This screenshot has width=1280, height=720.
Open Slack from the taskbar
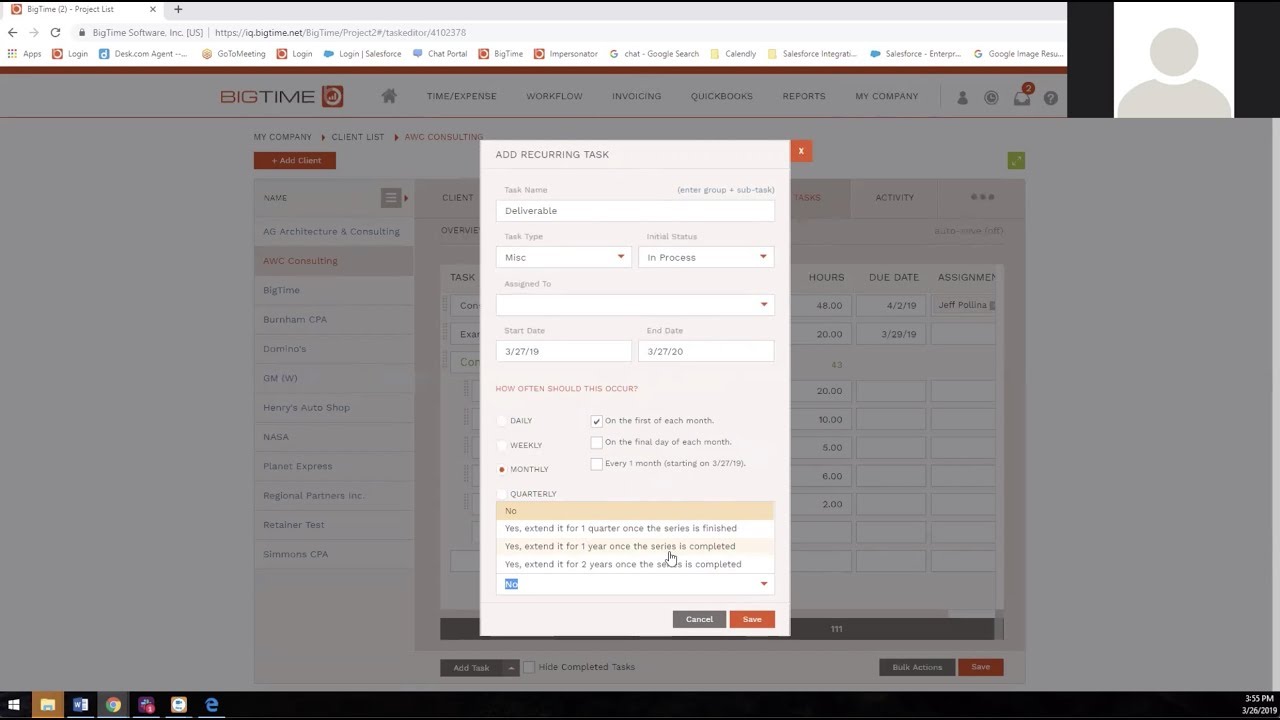point(146,705)
